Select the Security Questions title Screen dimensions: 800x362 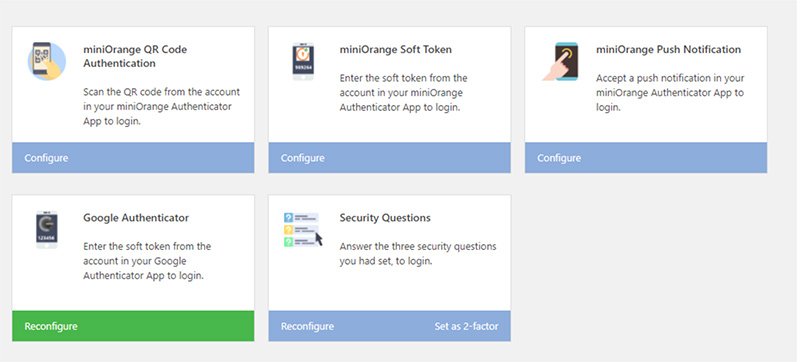click(x=385, y=218)
